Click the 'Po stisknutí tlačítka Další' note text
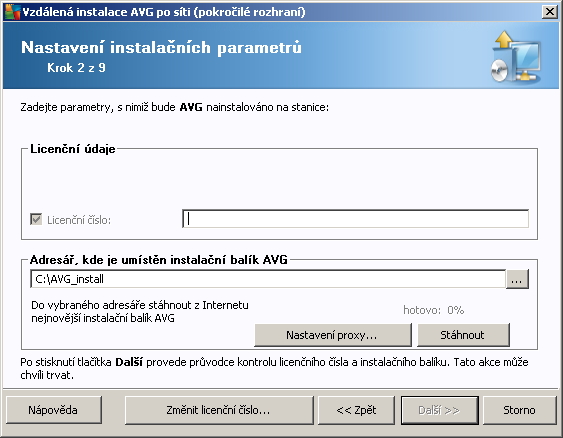The height and width of the screenshot is (438, 563). point(274,368)
